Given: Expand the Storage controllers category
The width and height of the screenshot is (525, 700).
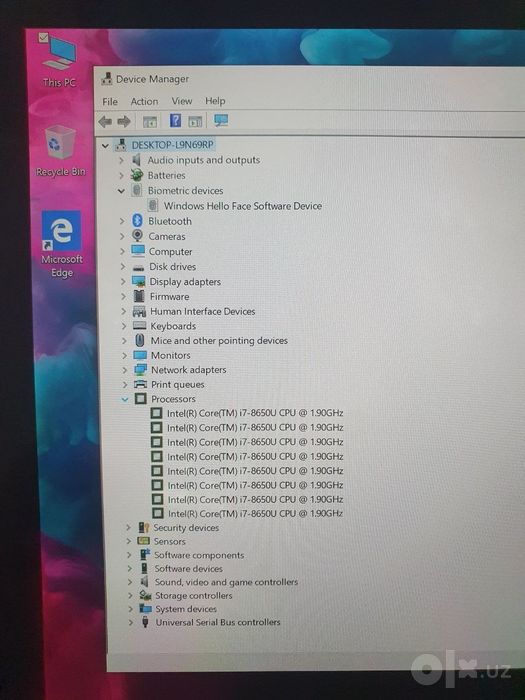Looking at the screenshot, I should click(x=130, y=596).
